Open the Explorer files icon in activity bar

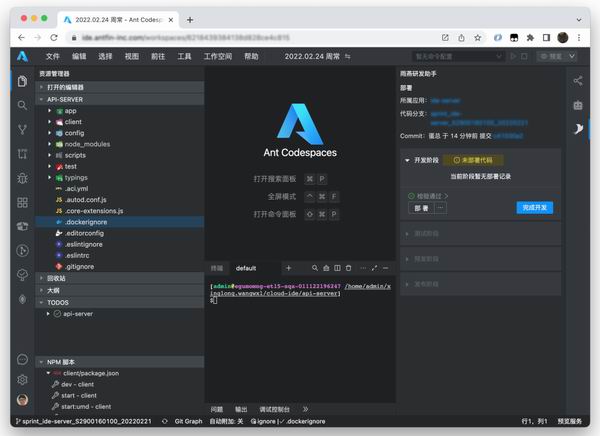[x=22, y=81]
